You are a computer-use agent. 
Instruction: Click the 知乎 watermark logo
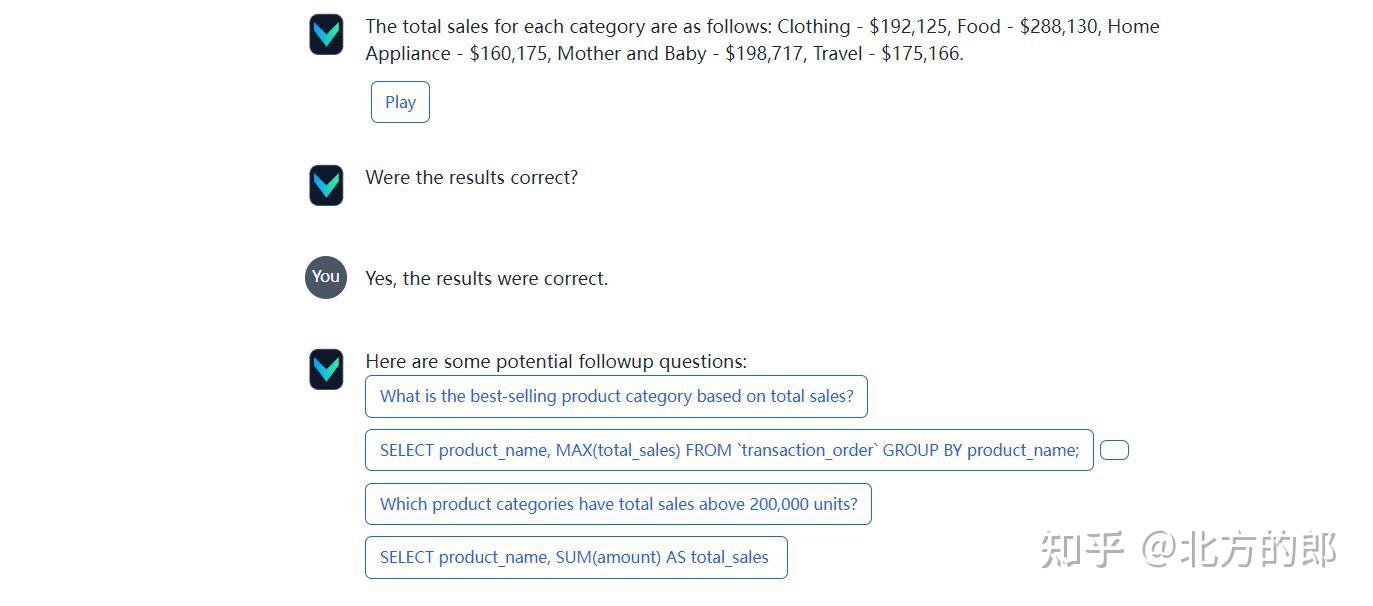tap(1082, 549)
